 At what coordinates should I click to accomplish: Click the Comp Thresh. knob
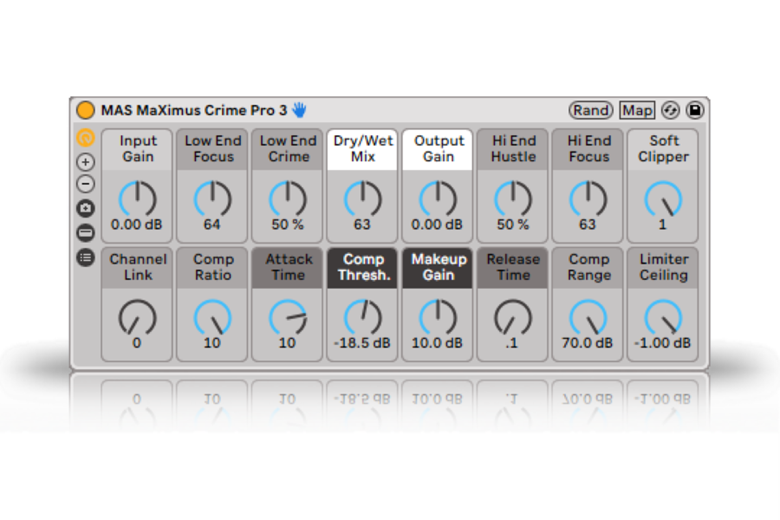pos(363,317)
